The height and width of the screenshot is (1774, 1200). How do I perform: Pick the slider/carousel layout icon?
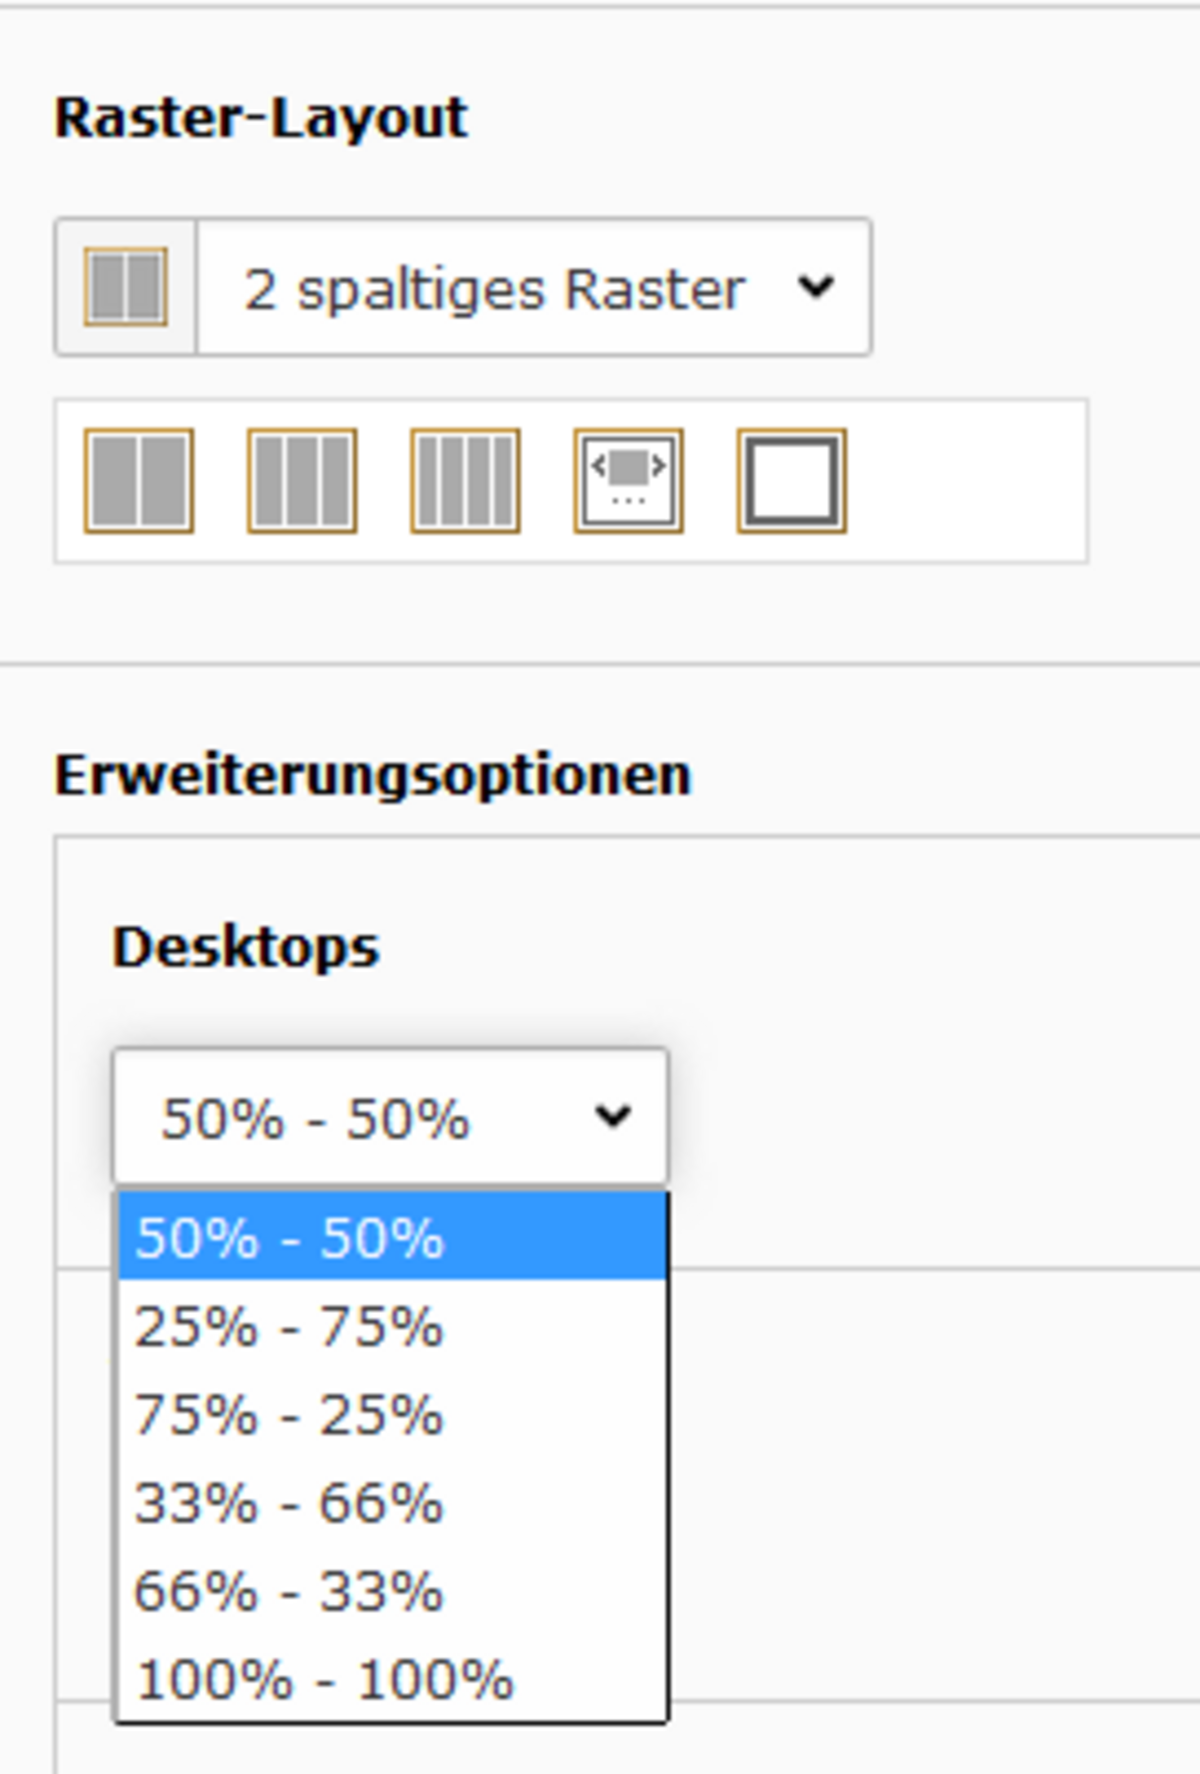pyautogui.click(x=628, y=481)
